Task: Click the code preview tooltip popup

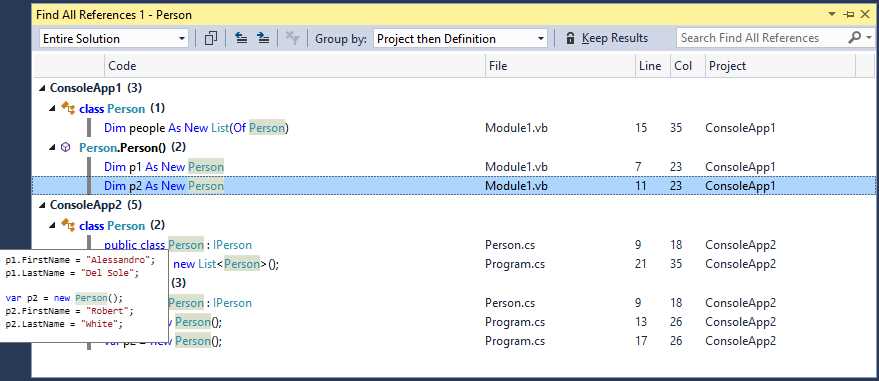Action: (x=84, y=296)
